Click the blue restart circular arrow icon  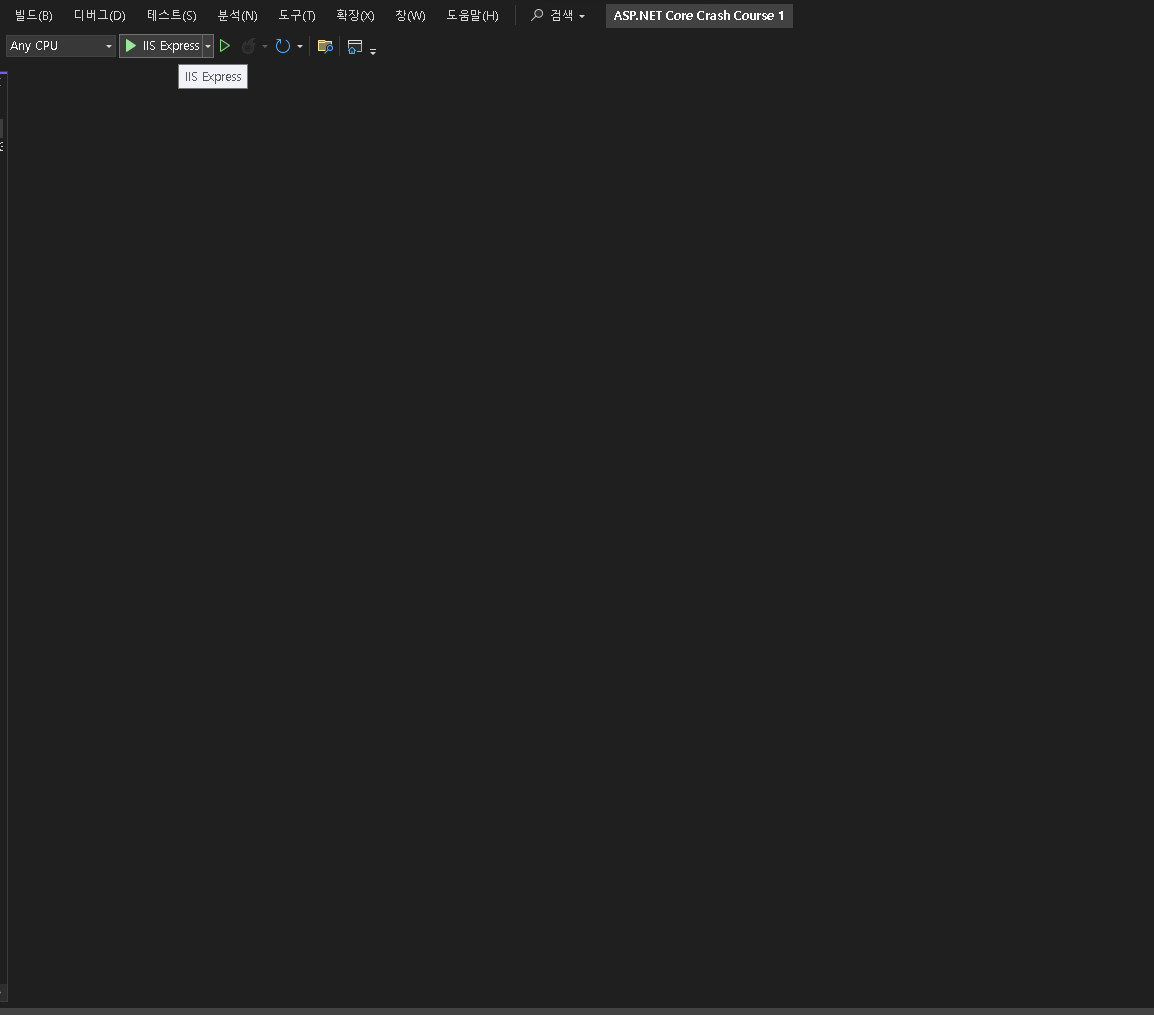(x=283, y=46)
